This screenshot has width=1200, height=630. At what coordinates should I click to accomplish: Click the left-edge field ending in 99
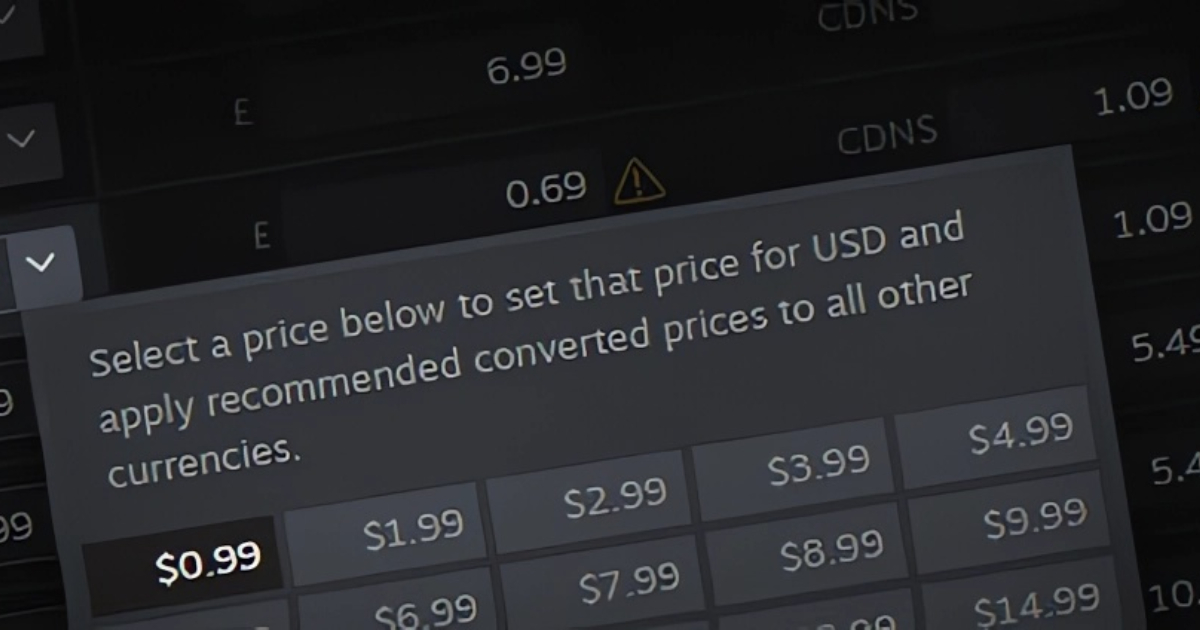[x=17, y=527]
